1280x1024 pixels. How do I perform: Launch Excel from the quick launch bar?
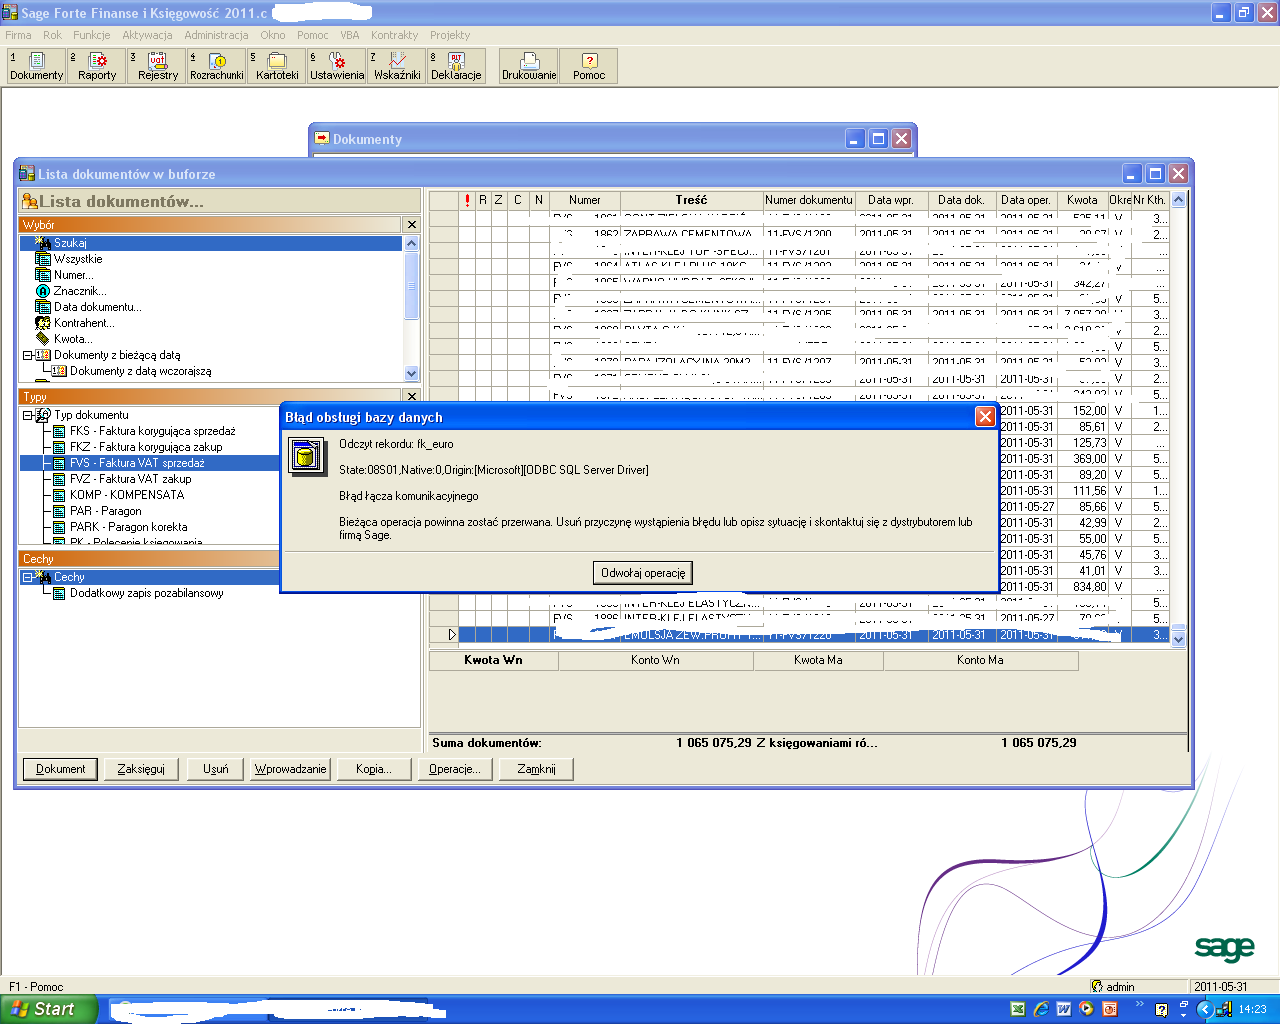(x=1017, y=1009)
